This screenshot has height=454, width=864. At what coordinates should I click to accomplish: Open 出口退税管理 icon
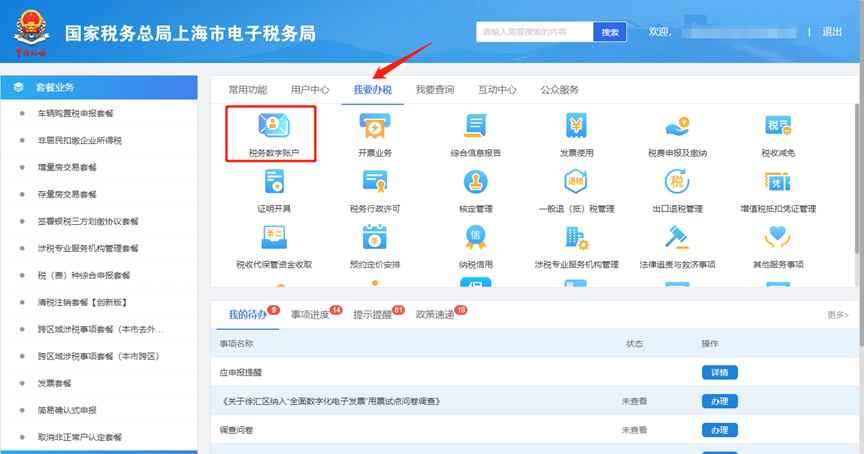pyautogui.click(x=677, y=182)
